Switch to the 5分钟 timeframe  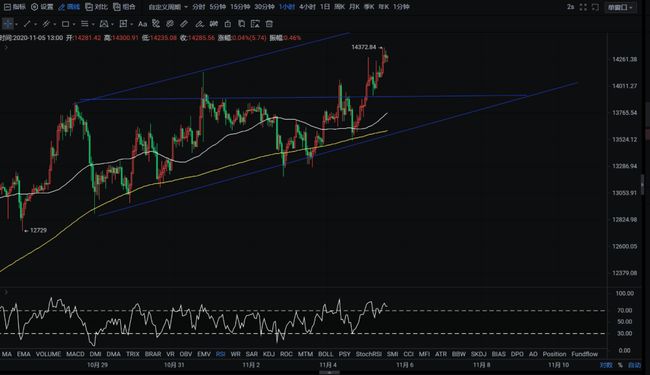point(217,7)
